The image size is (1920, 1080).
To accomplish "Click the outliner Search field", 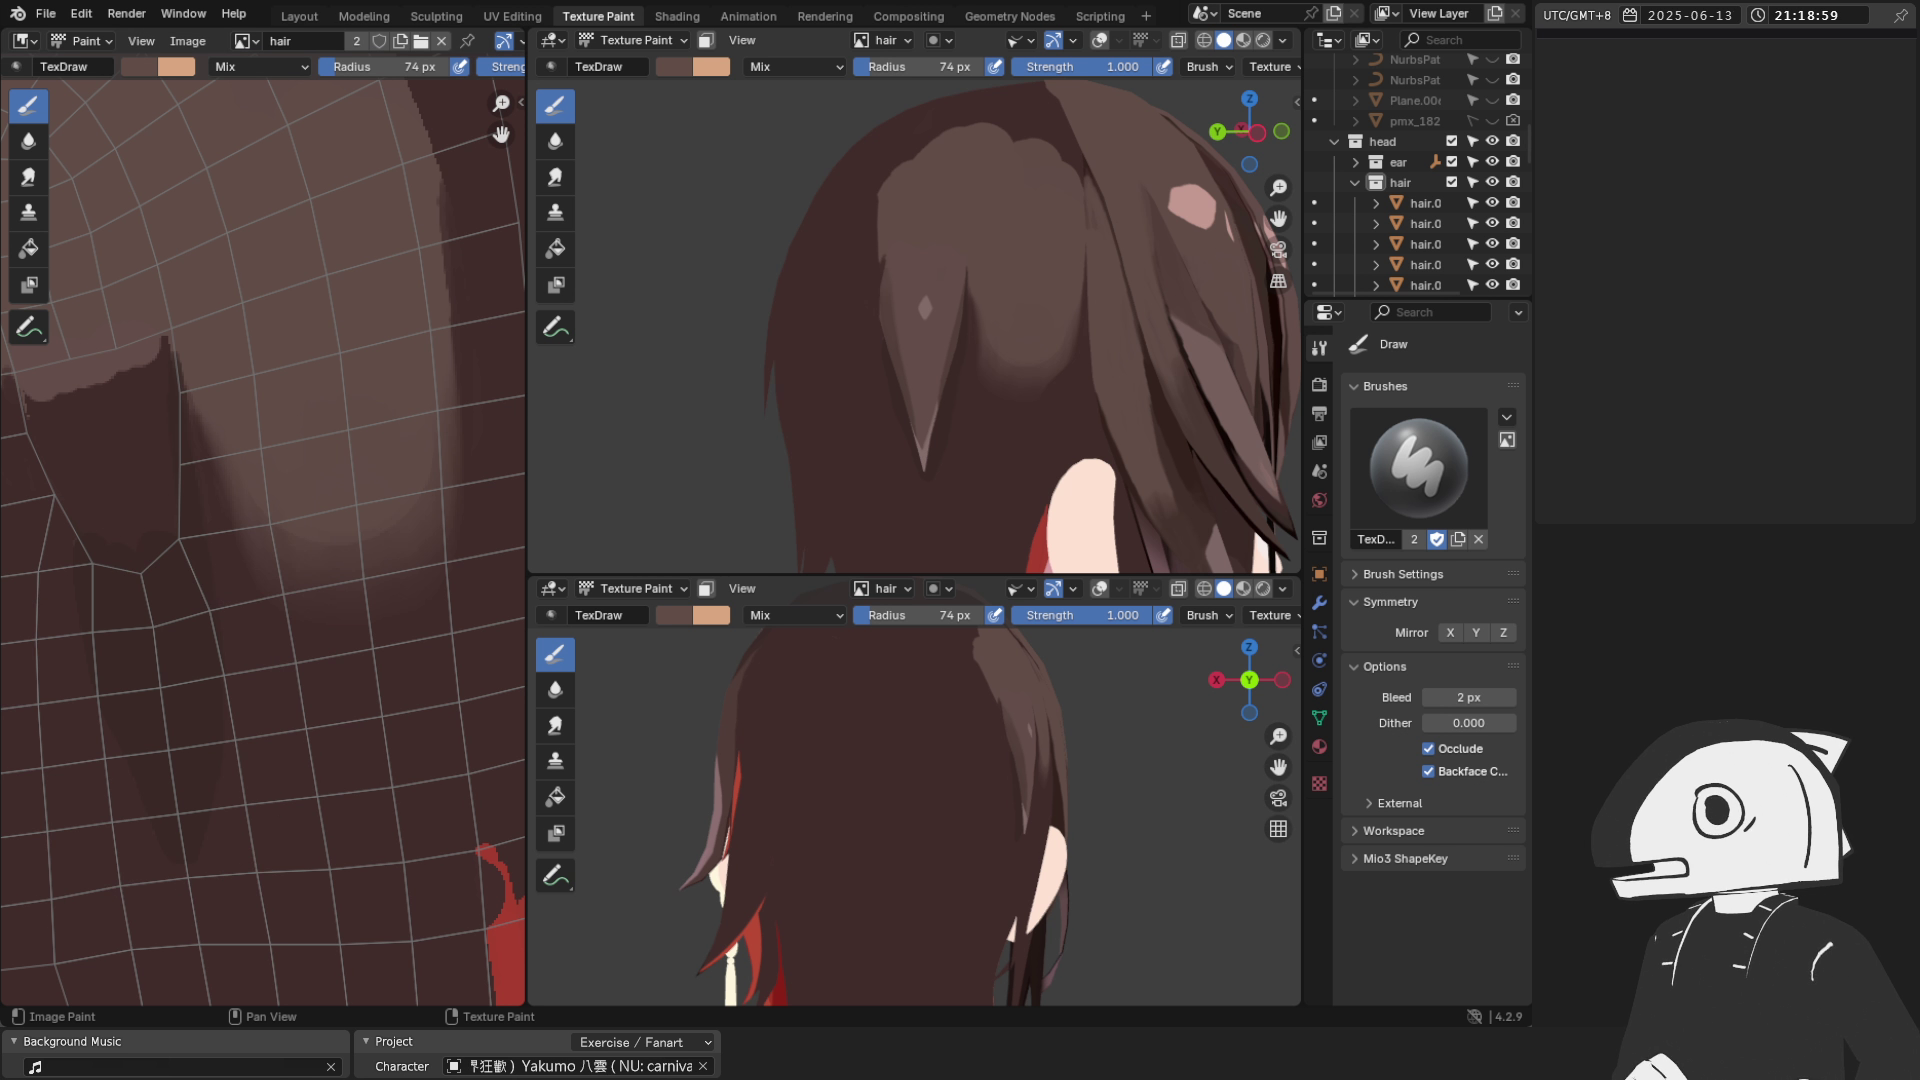I will (1460, 40).
